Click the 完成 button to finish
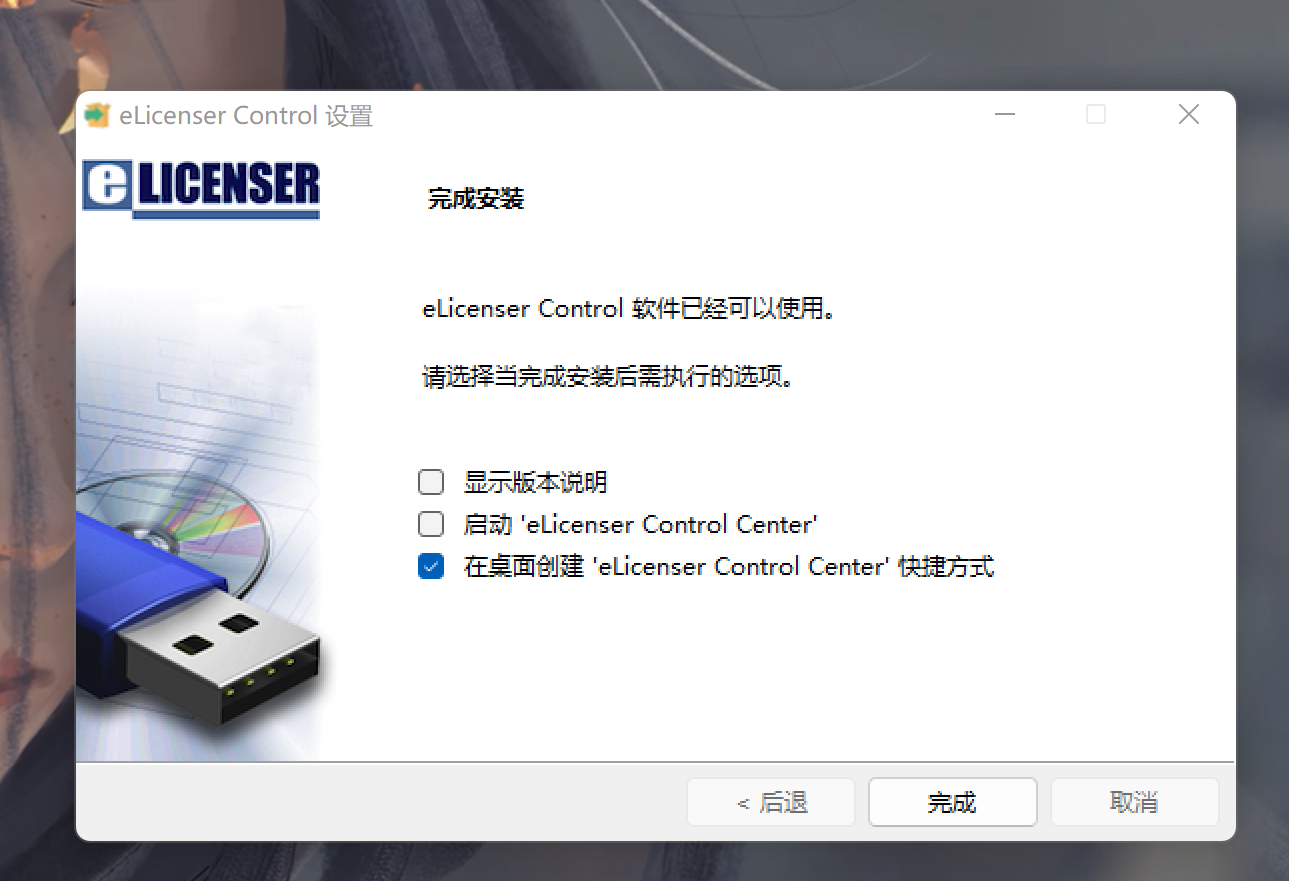Screen dimensions: 1289x881 pos(952,802)
